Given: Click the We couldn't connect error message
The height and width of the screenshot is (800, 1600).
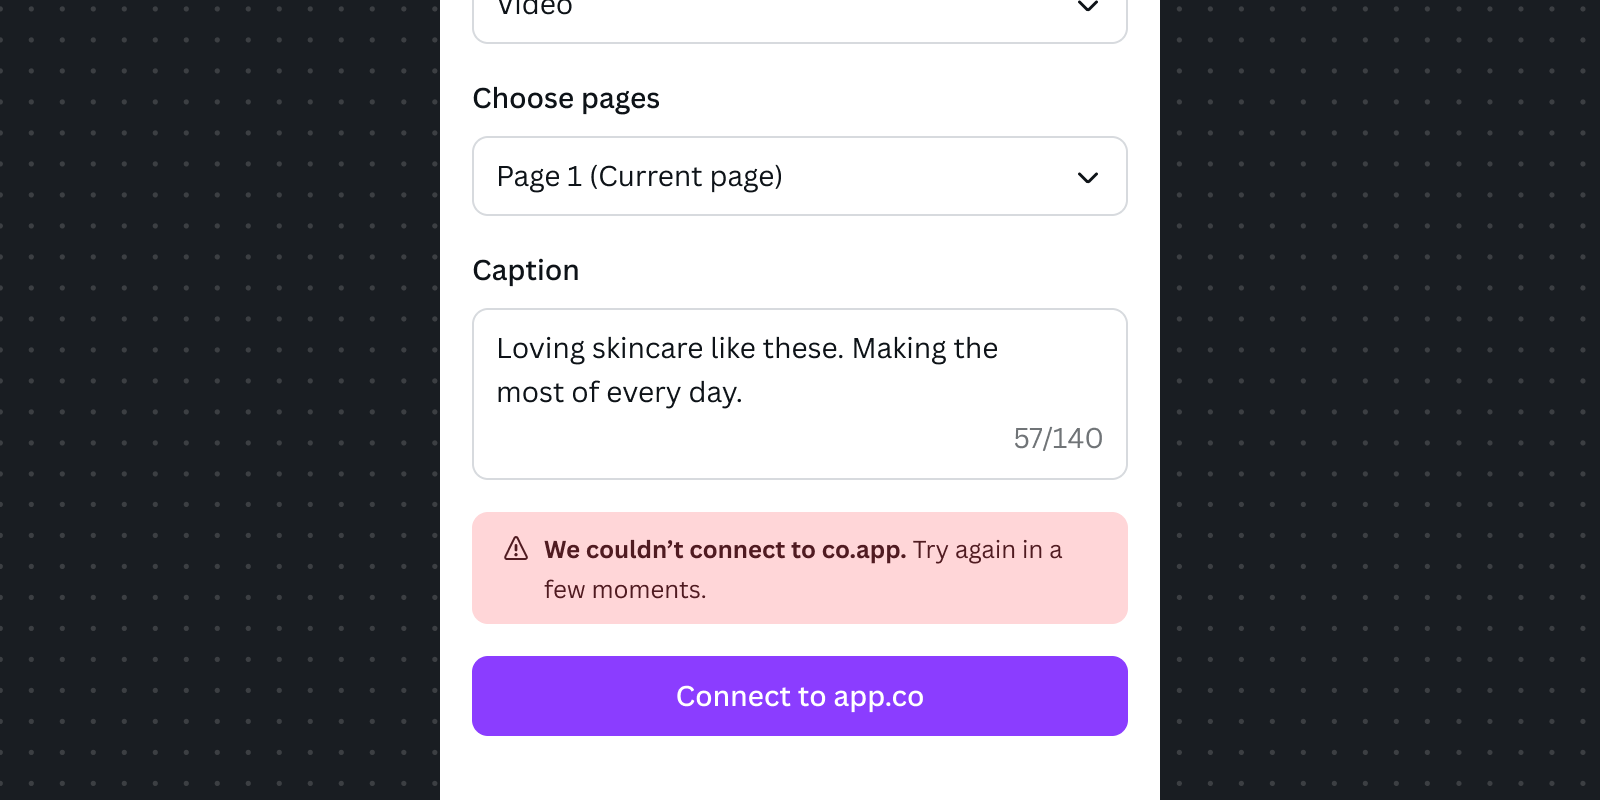Looking at the screenshot, I should 724,549.
